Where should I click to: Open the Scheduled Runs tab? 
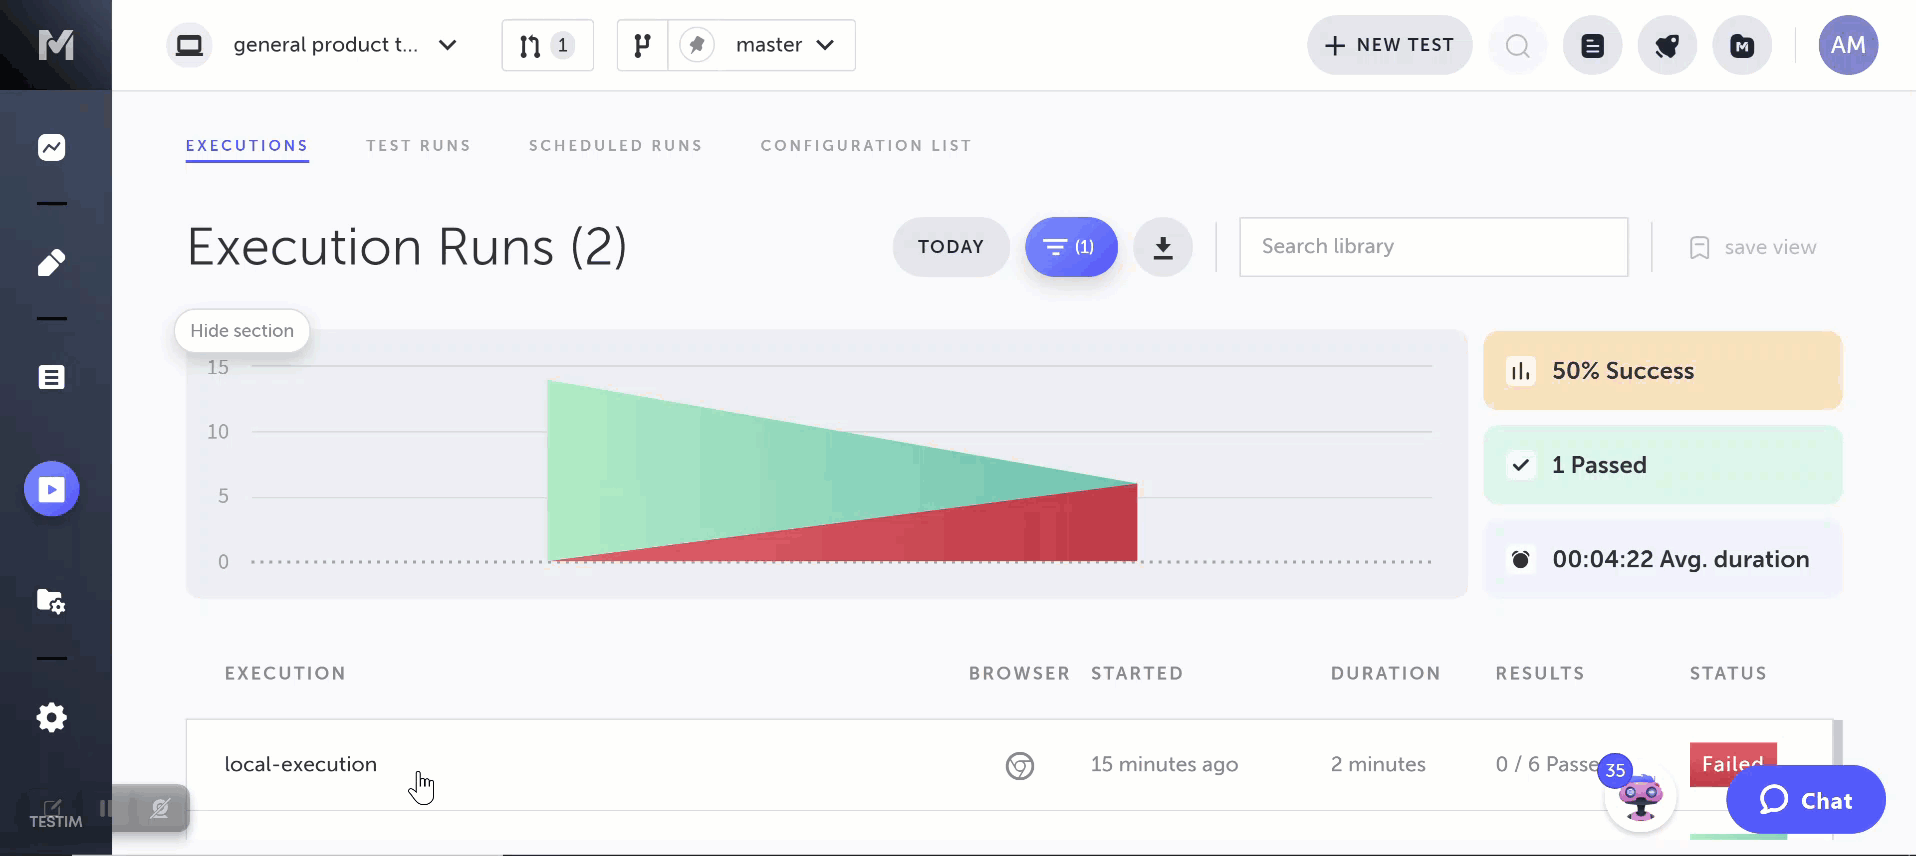[615, 146]
